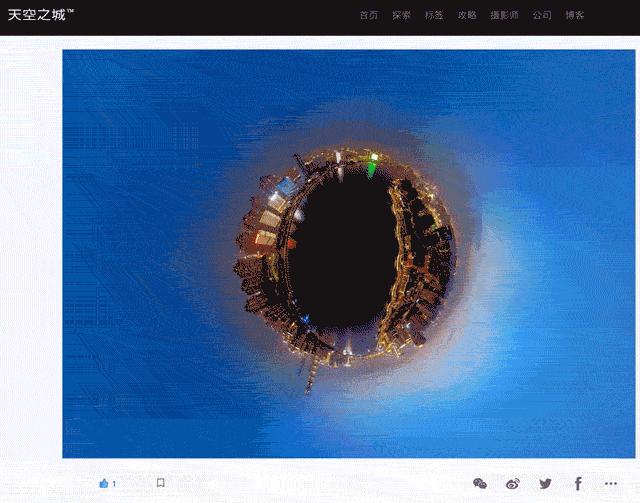640x503 pixels.
Task: Share the panorama to WeChat
Action: [x=480, y=483]
